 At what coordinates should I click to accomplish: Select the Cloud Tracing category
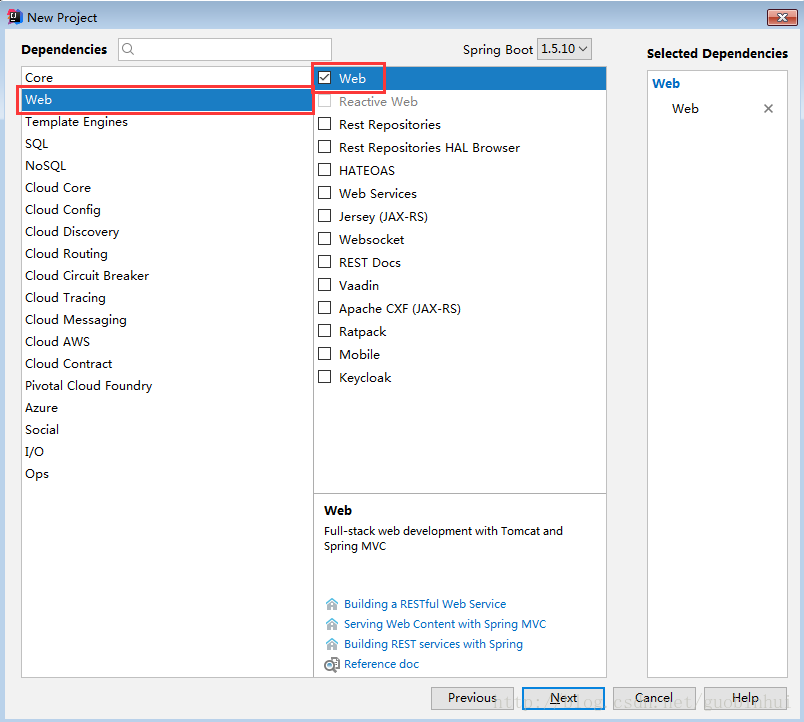pos(167,298)
